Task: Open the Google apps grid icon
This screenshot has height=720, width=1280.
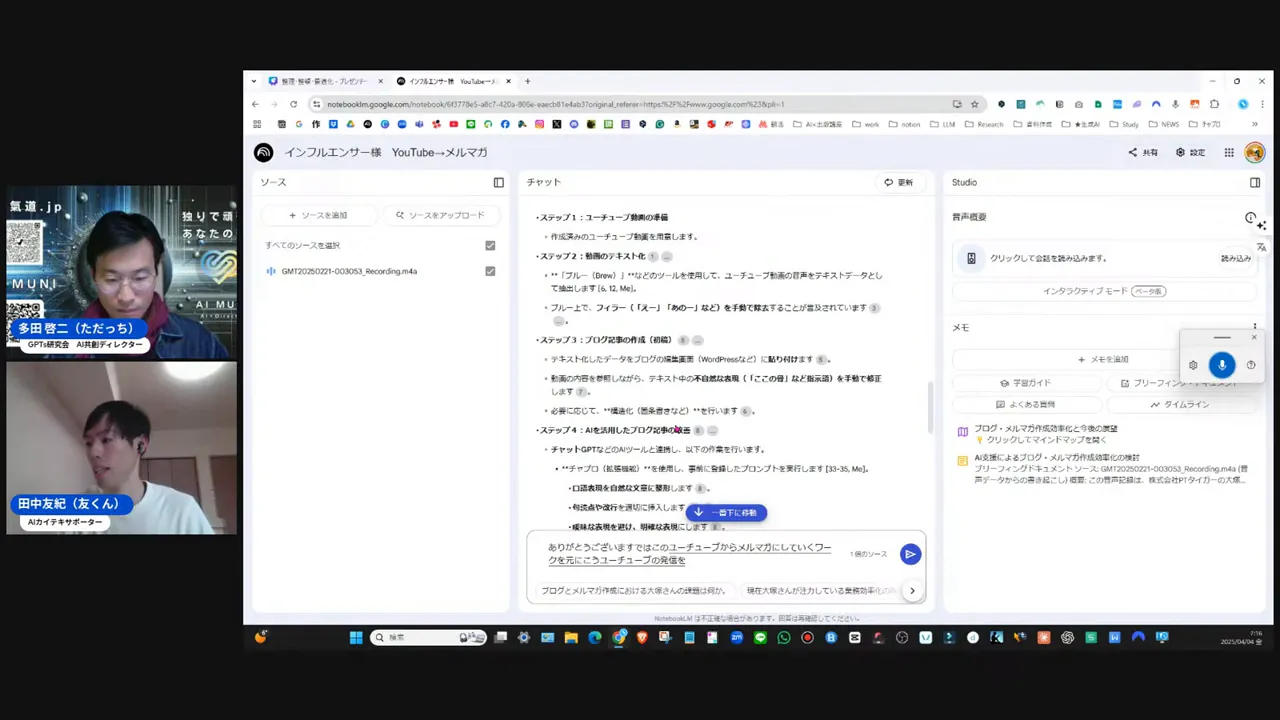Action: click(1228, 152)
